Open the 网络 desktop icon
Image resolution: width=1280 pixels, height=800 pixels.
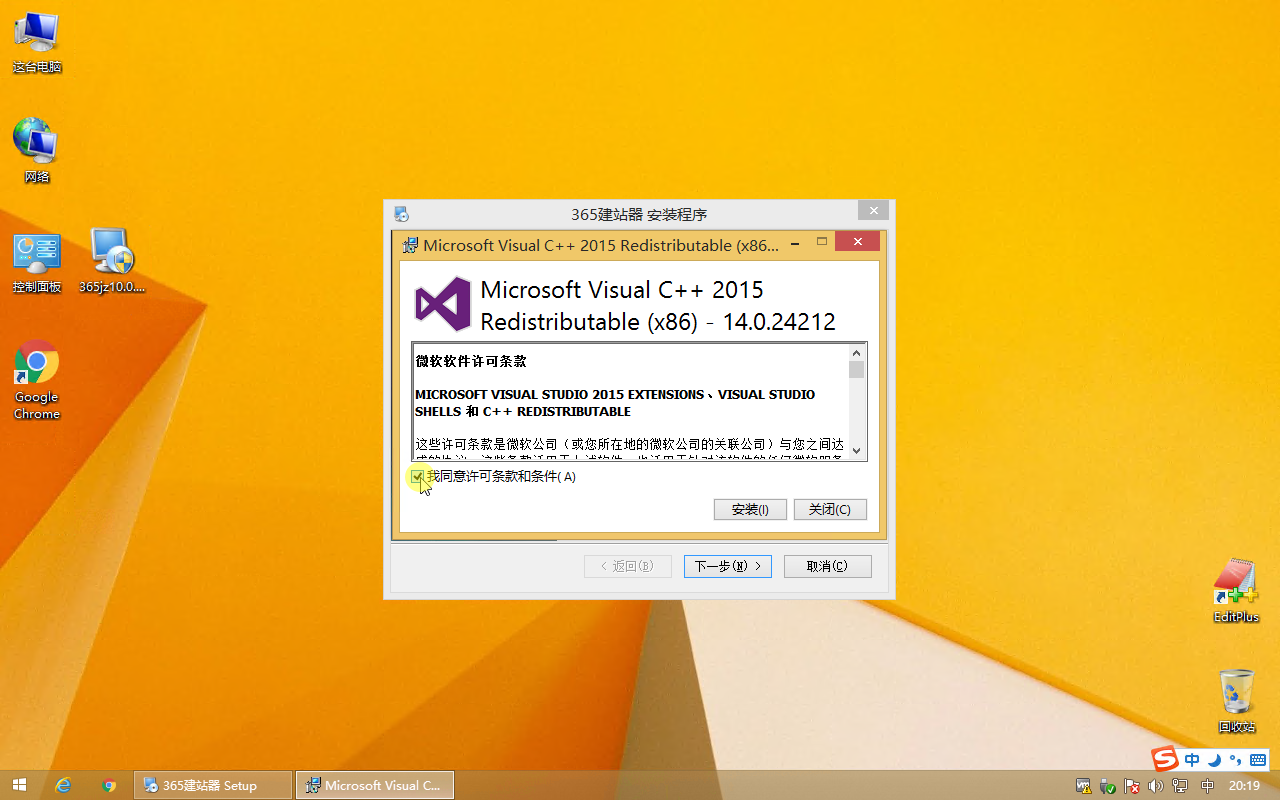pyautogui.click(x=37, y=151)
